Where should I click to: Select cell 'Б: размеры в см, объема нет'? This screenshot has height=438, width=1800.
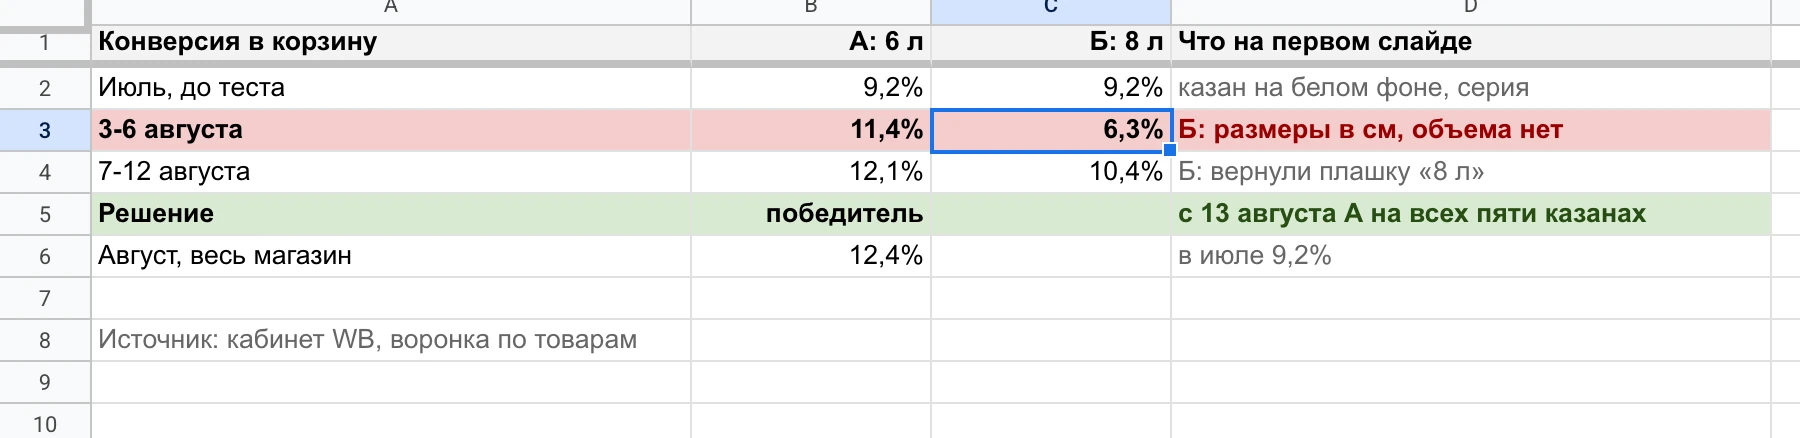pyautogui.click(x=1471, y=130)
